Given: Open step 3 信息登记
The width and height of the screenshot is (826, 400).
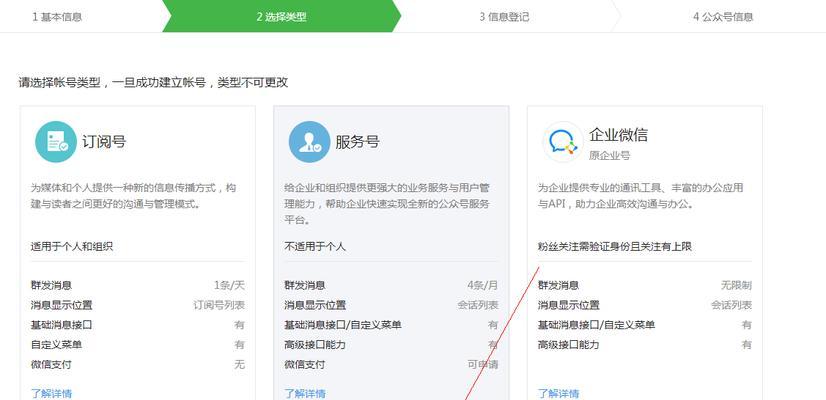Looking at the screenshot, I should pyautogui.click(x=504, y=17).
